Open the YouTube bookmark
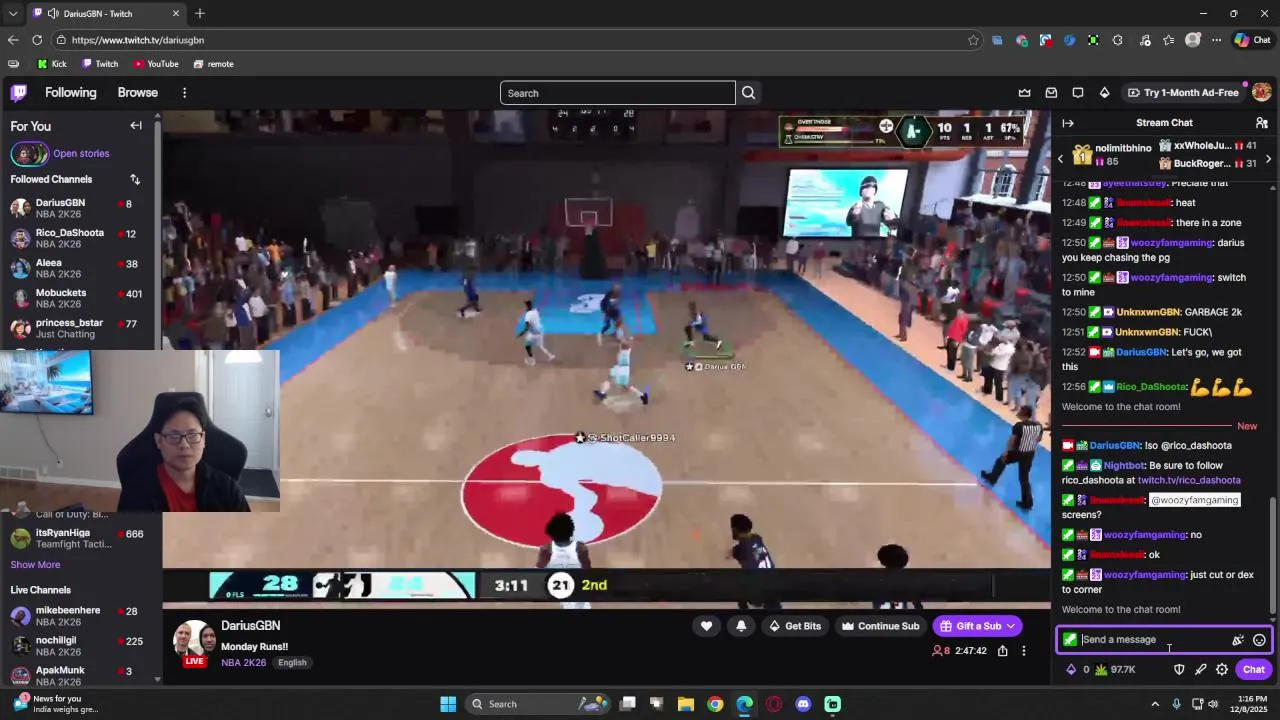1280x720 pixels. [x=155, y=64]
